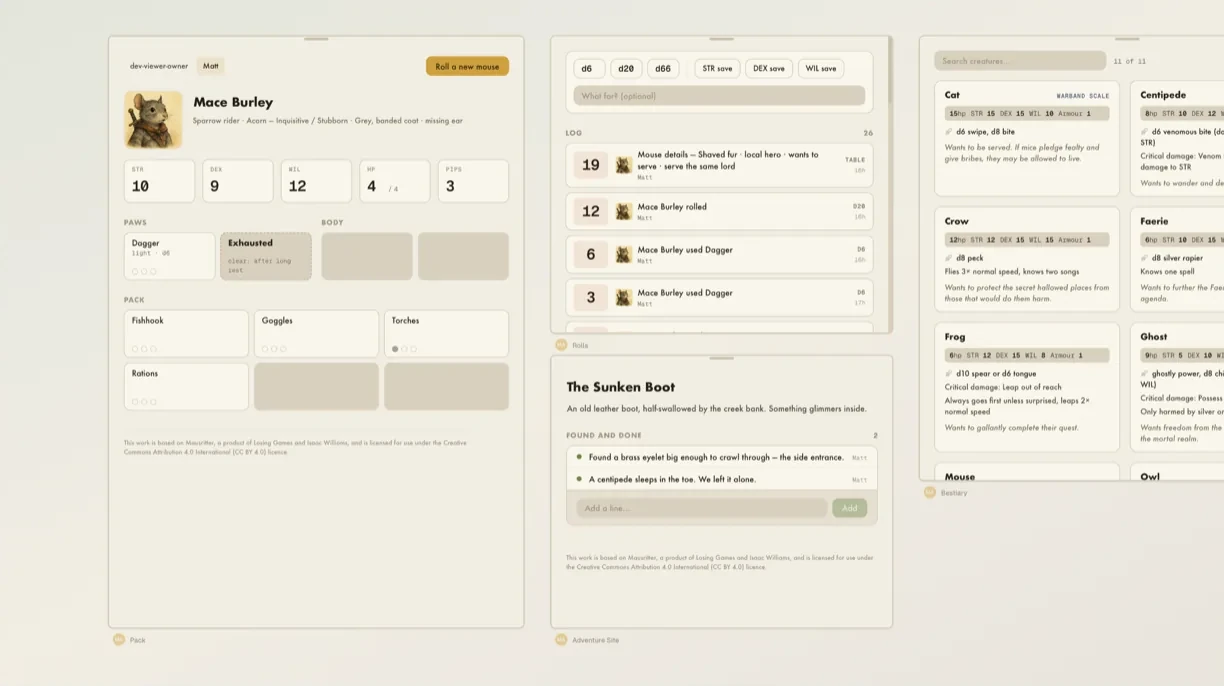Viewport: 1224px width, 686px height.
Task: Click the Adventure Site panel badge icon
Action: coord(561,640)
